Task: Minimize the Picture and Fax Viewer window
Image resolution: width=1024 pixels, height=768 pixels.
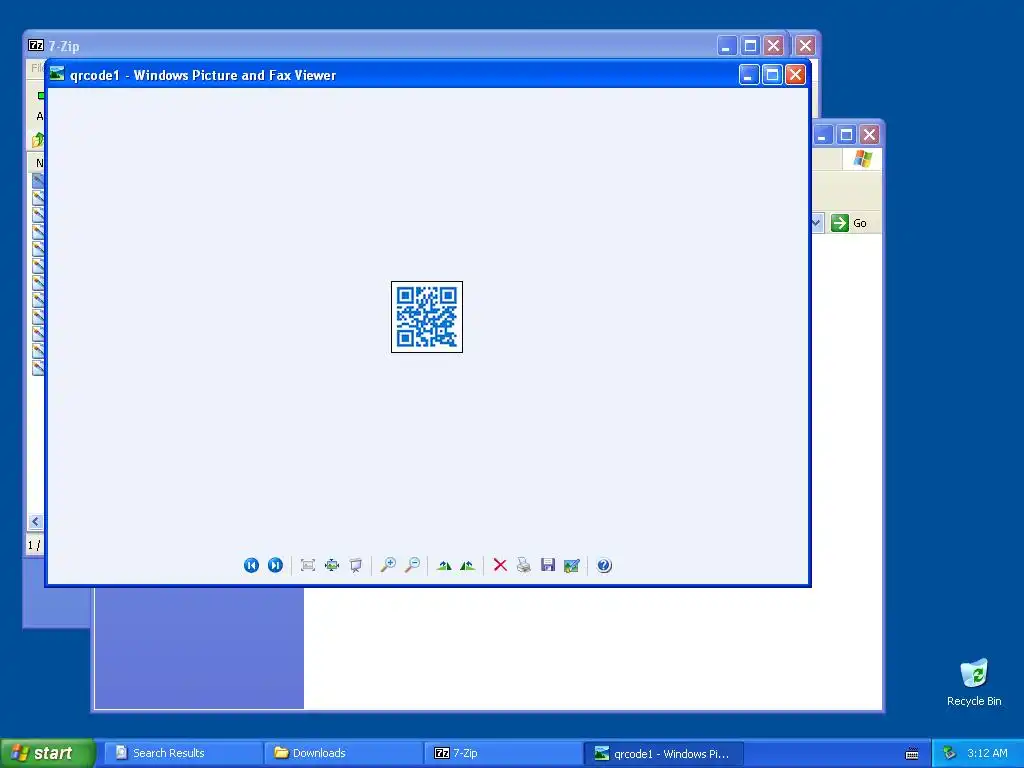Action: (x=748, y=75)
